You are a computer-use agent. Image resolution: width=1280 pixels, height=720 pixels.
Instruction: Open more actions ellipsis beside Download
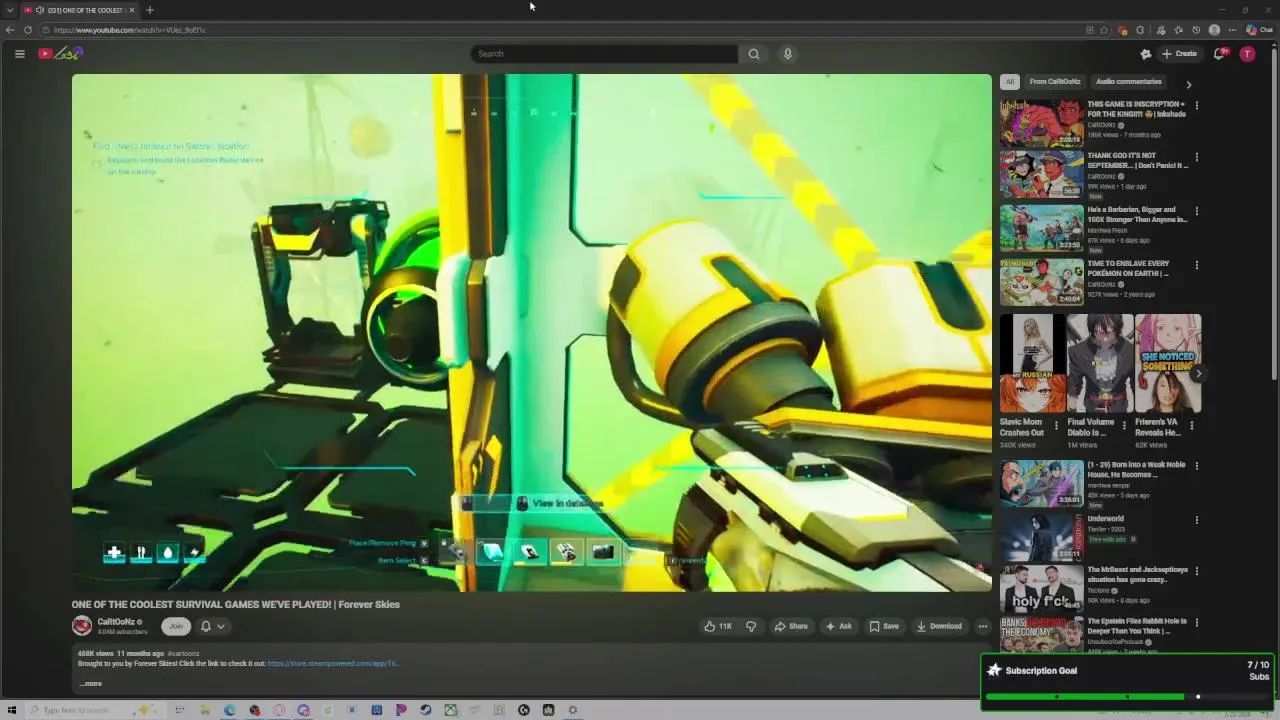[983, 626]
